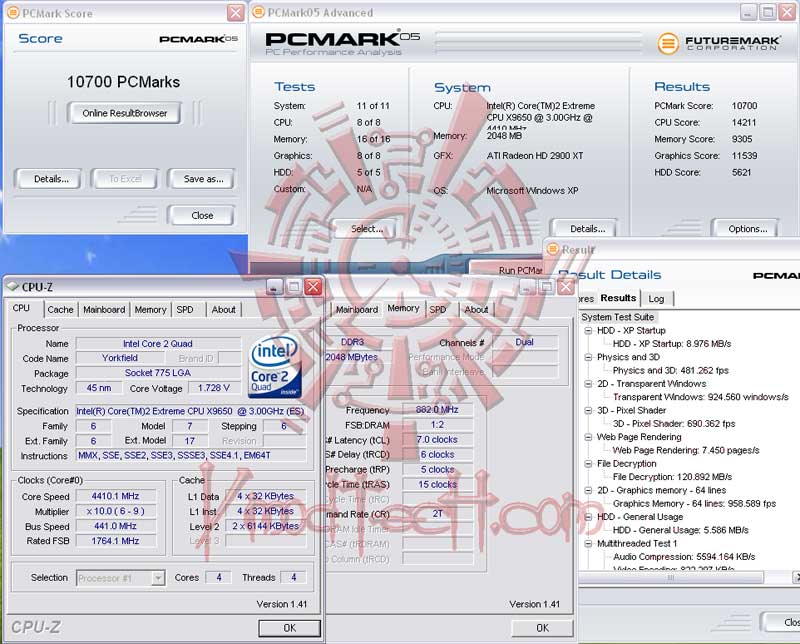Minimize the front CPU-Z window
800x644 pixels.
[274, 287]
